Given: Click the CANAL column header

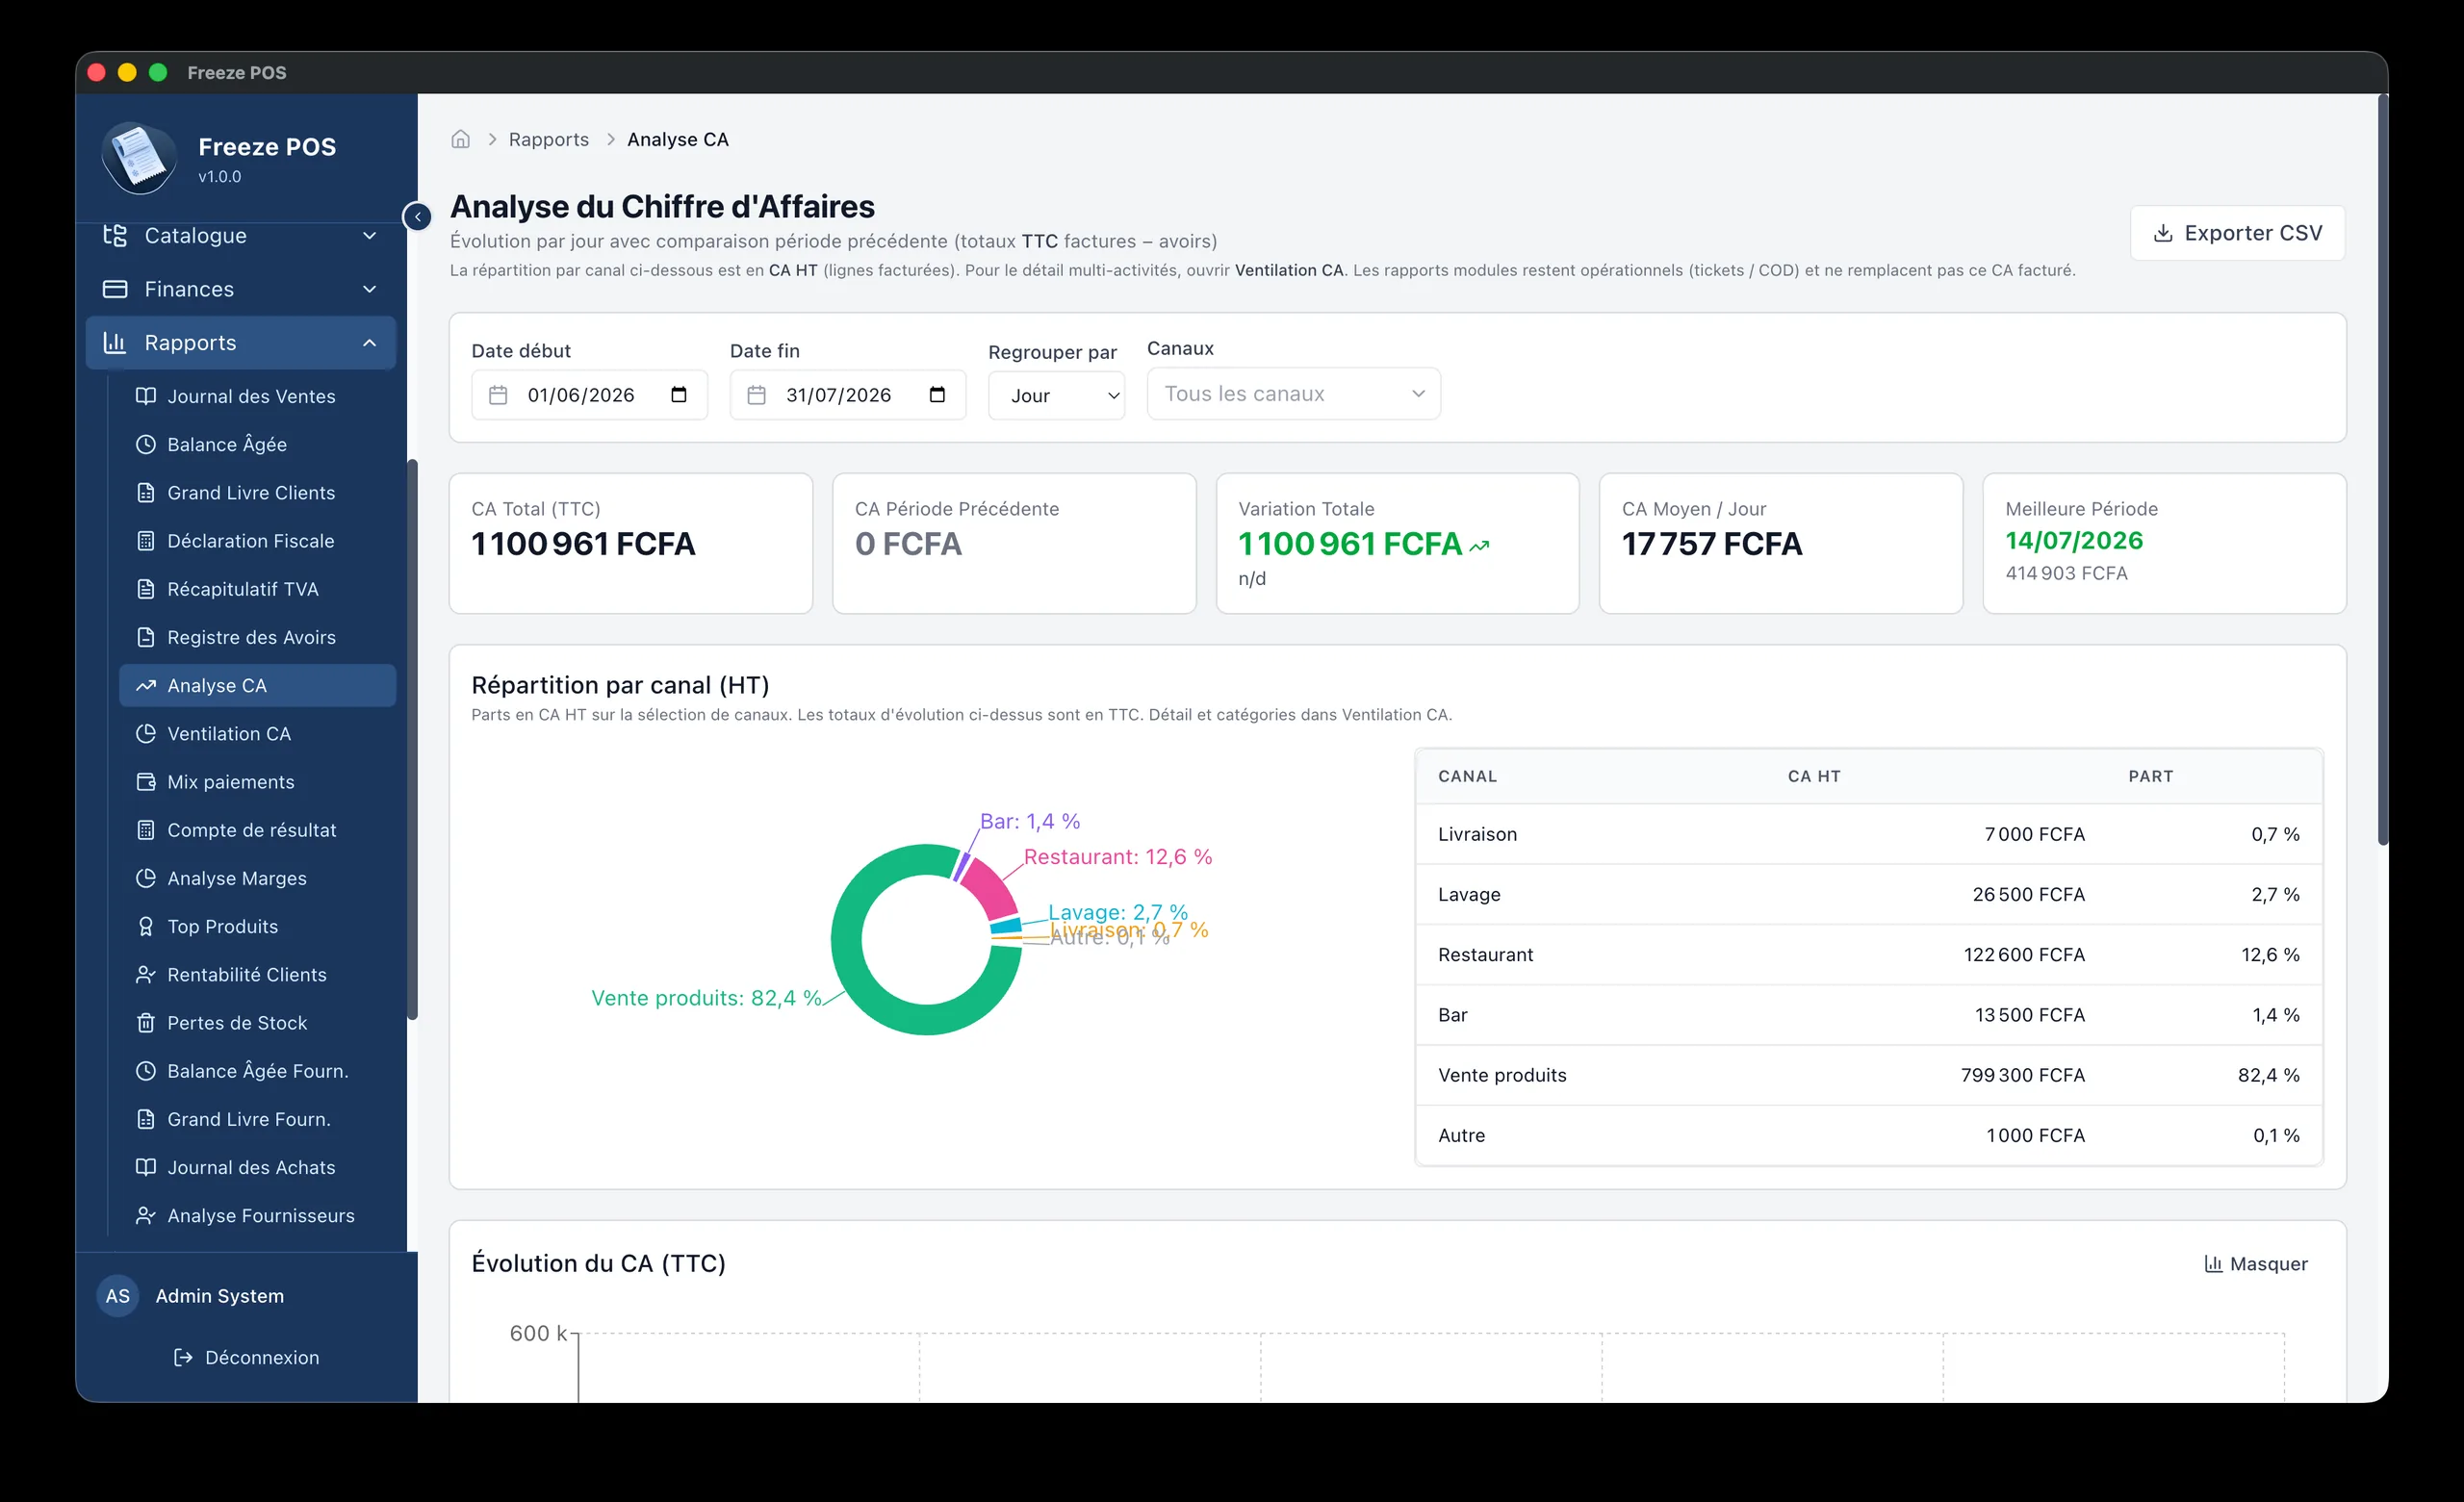Looking at the screenshot, I should pos(1467,776).
